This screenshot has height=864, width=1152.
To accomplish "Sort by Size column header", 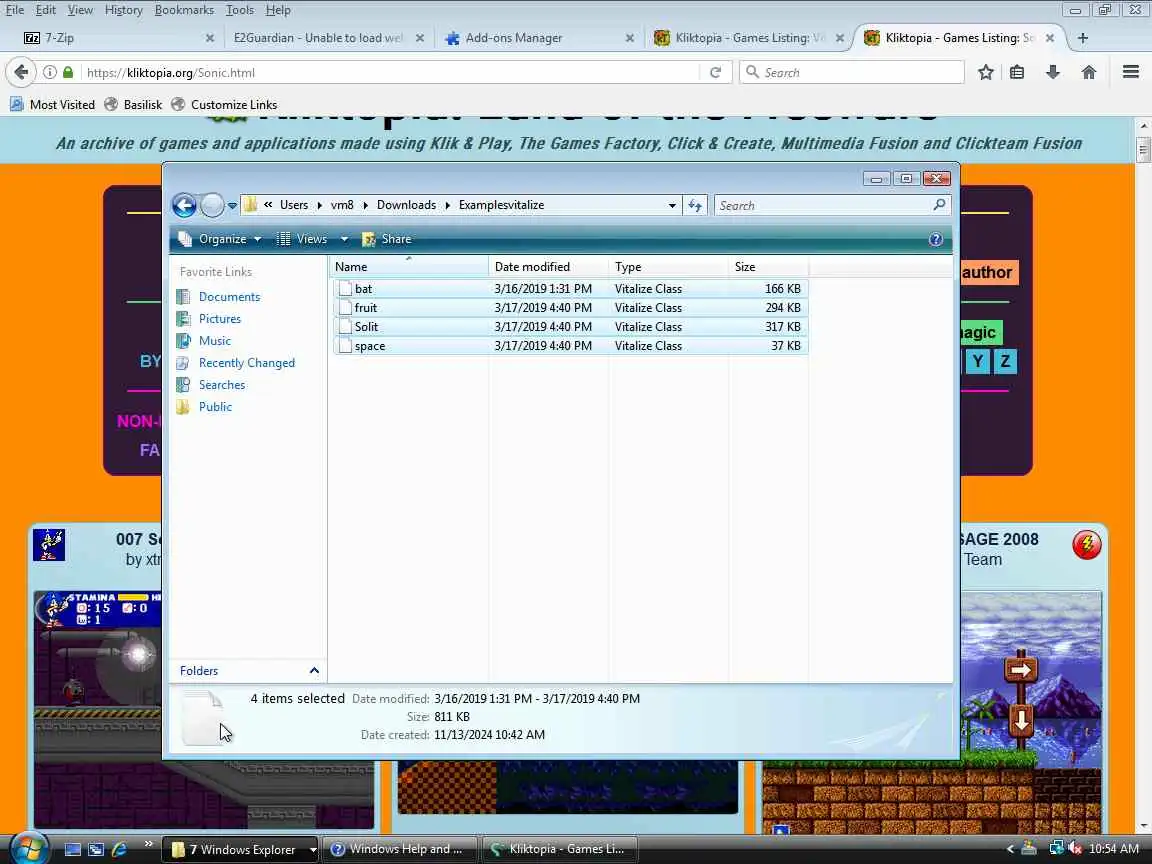I will [768, 267].
